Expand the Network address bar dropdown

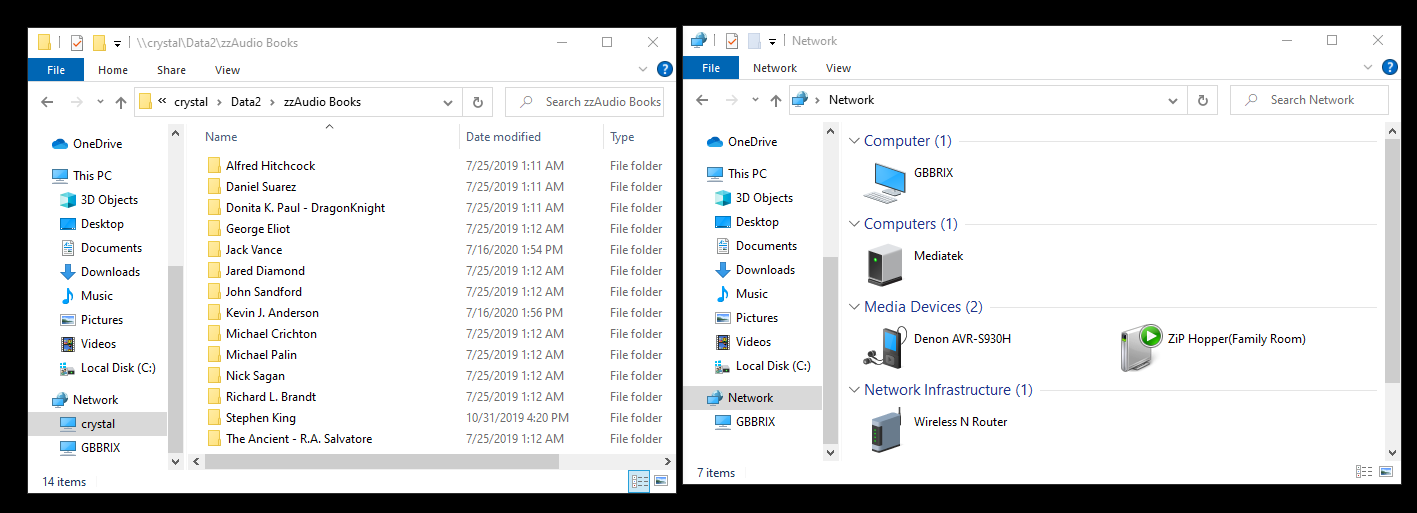coord(1173,100)
